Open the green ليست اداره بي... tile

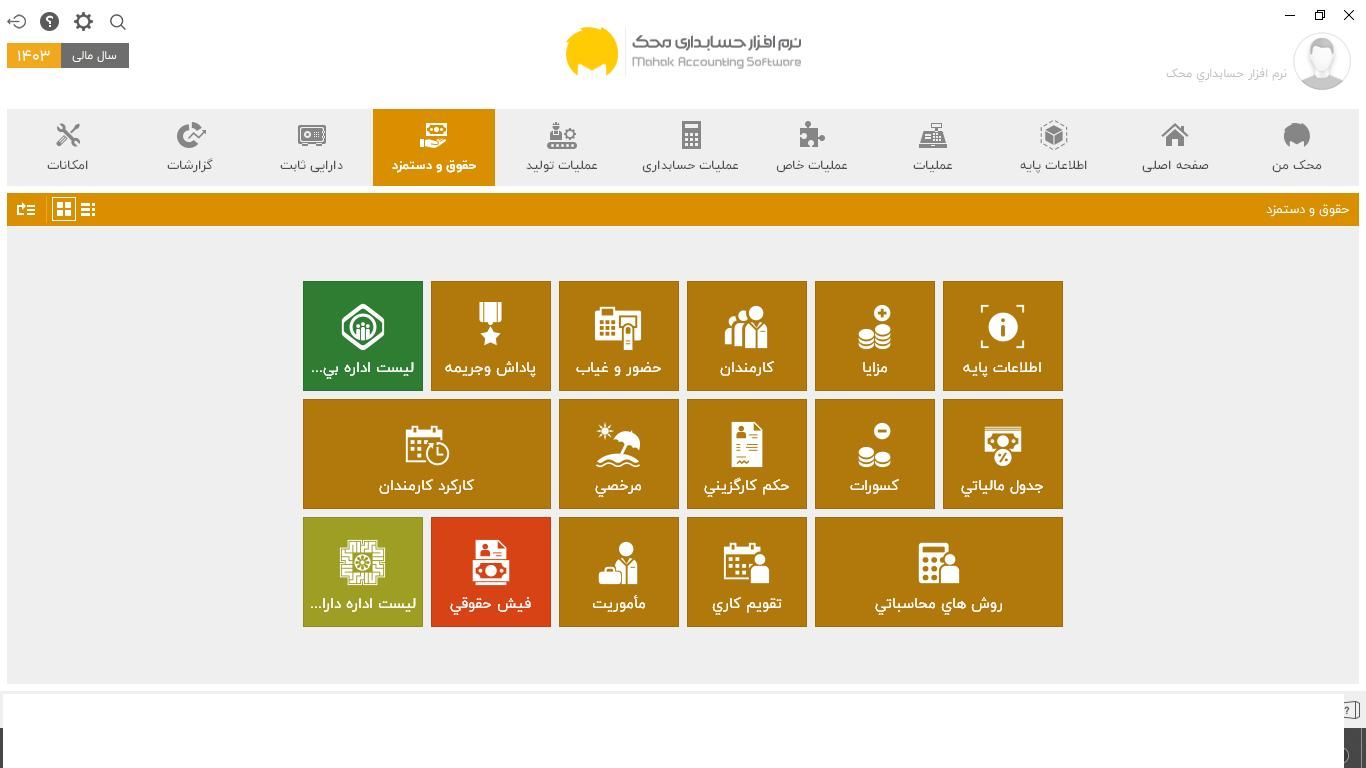pyautogui.click(x=362, y=336)
